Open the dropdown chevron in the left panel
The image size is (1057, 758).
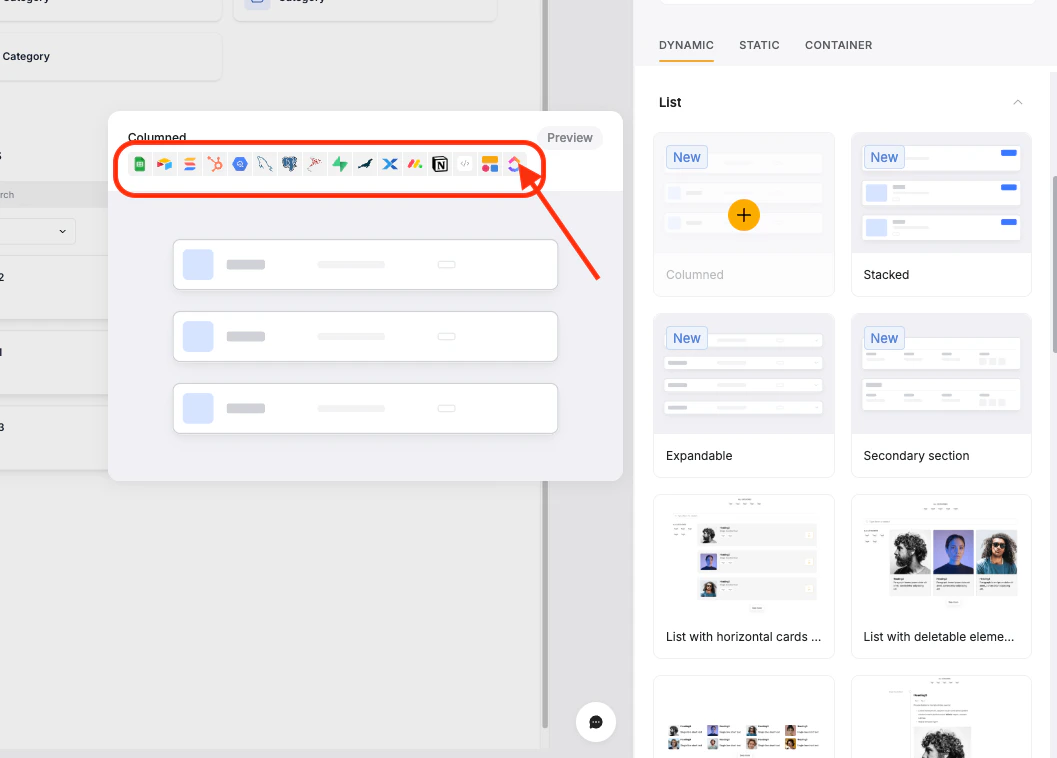pyautogui.click(x=63, y=231)
